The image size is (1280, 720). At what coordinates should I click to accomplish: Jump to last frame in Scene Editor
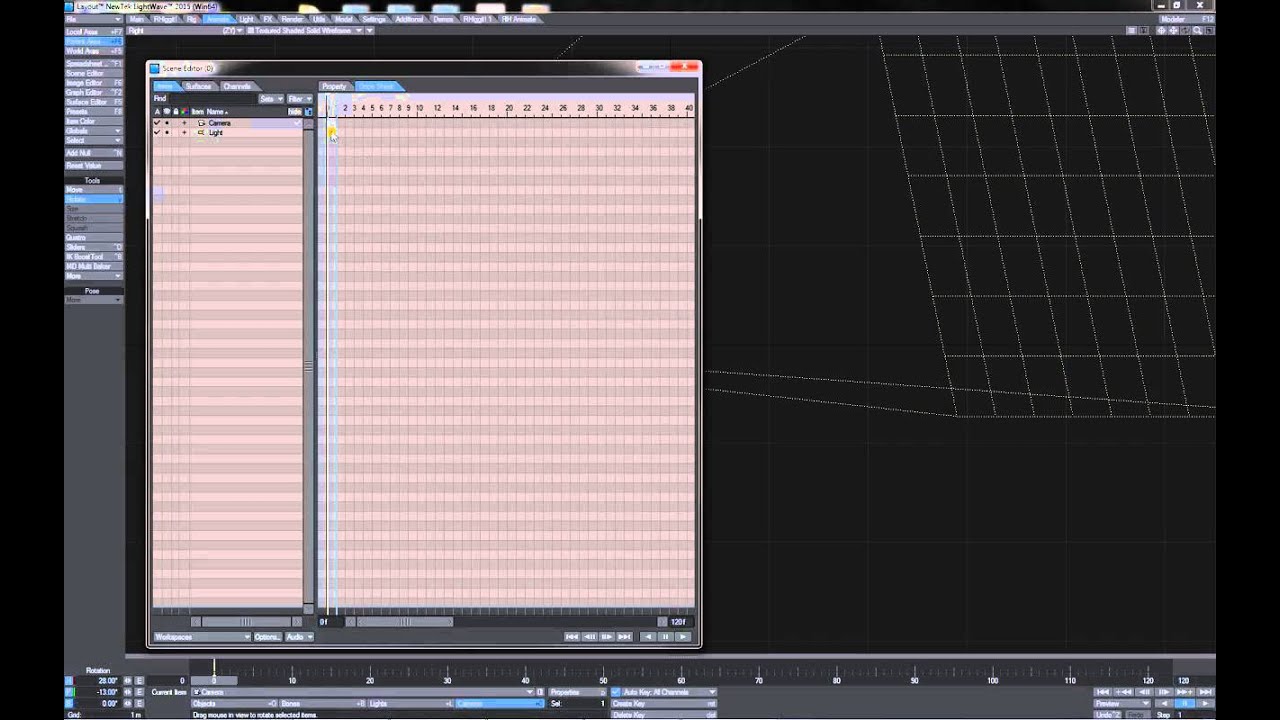click(624, 637)
